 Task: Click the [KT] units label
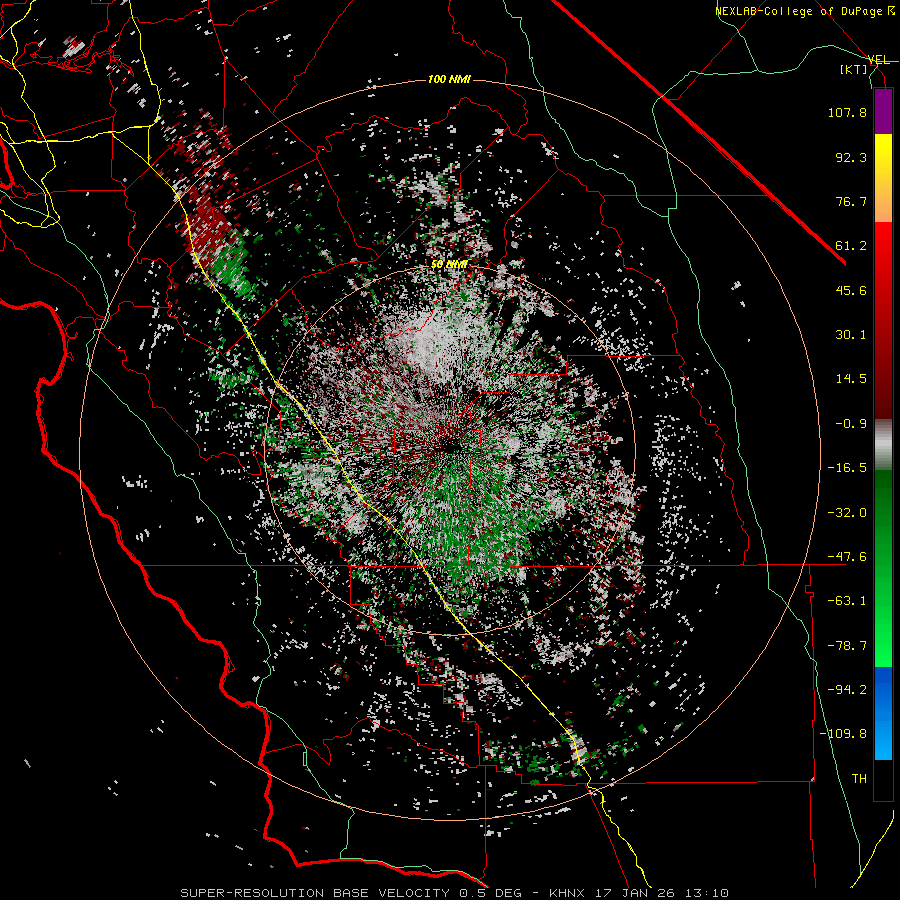point(854,69)
